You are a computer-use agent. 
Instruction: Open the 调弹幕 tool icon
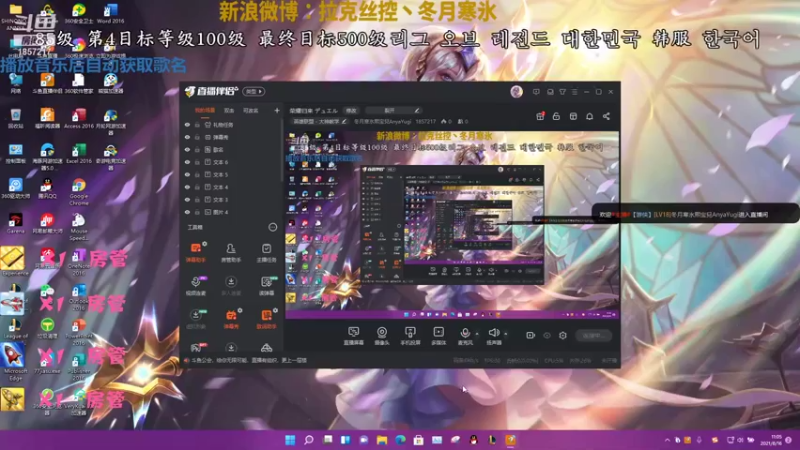point(266,285)
